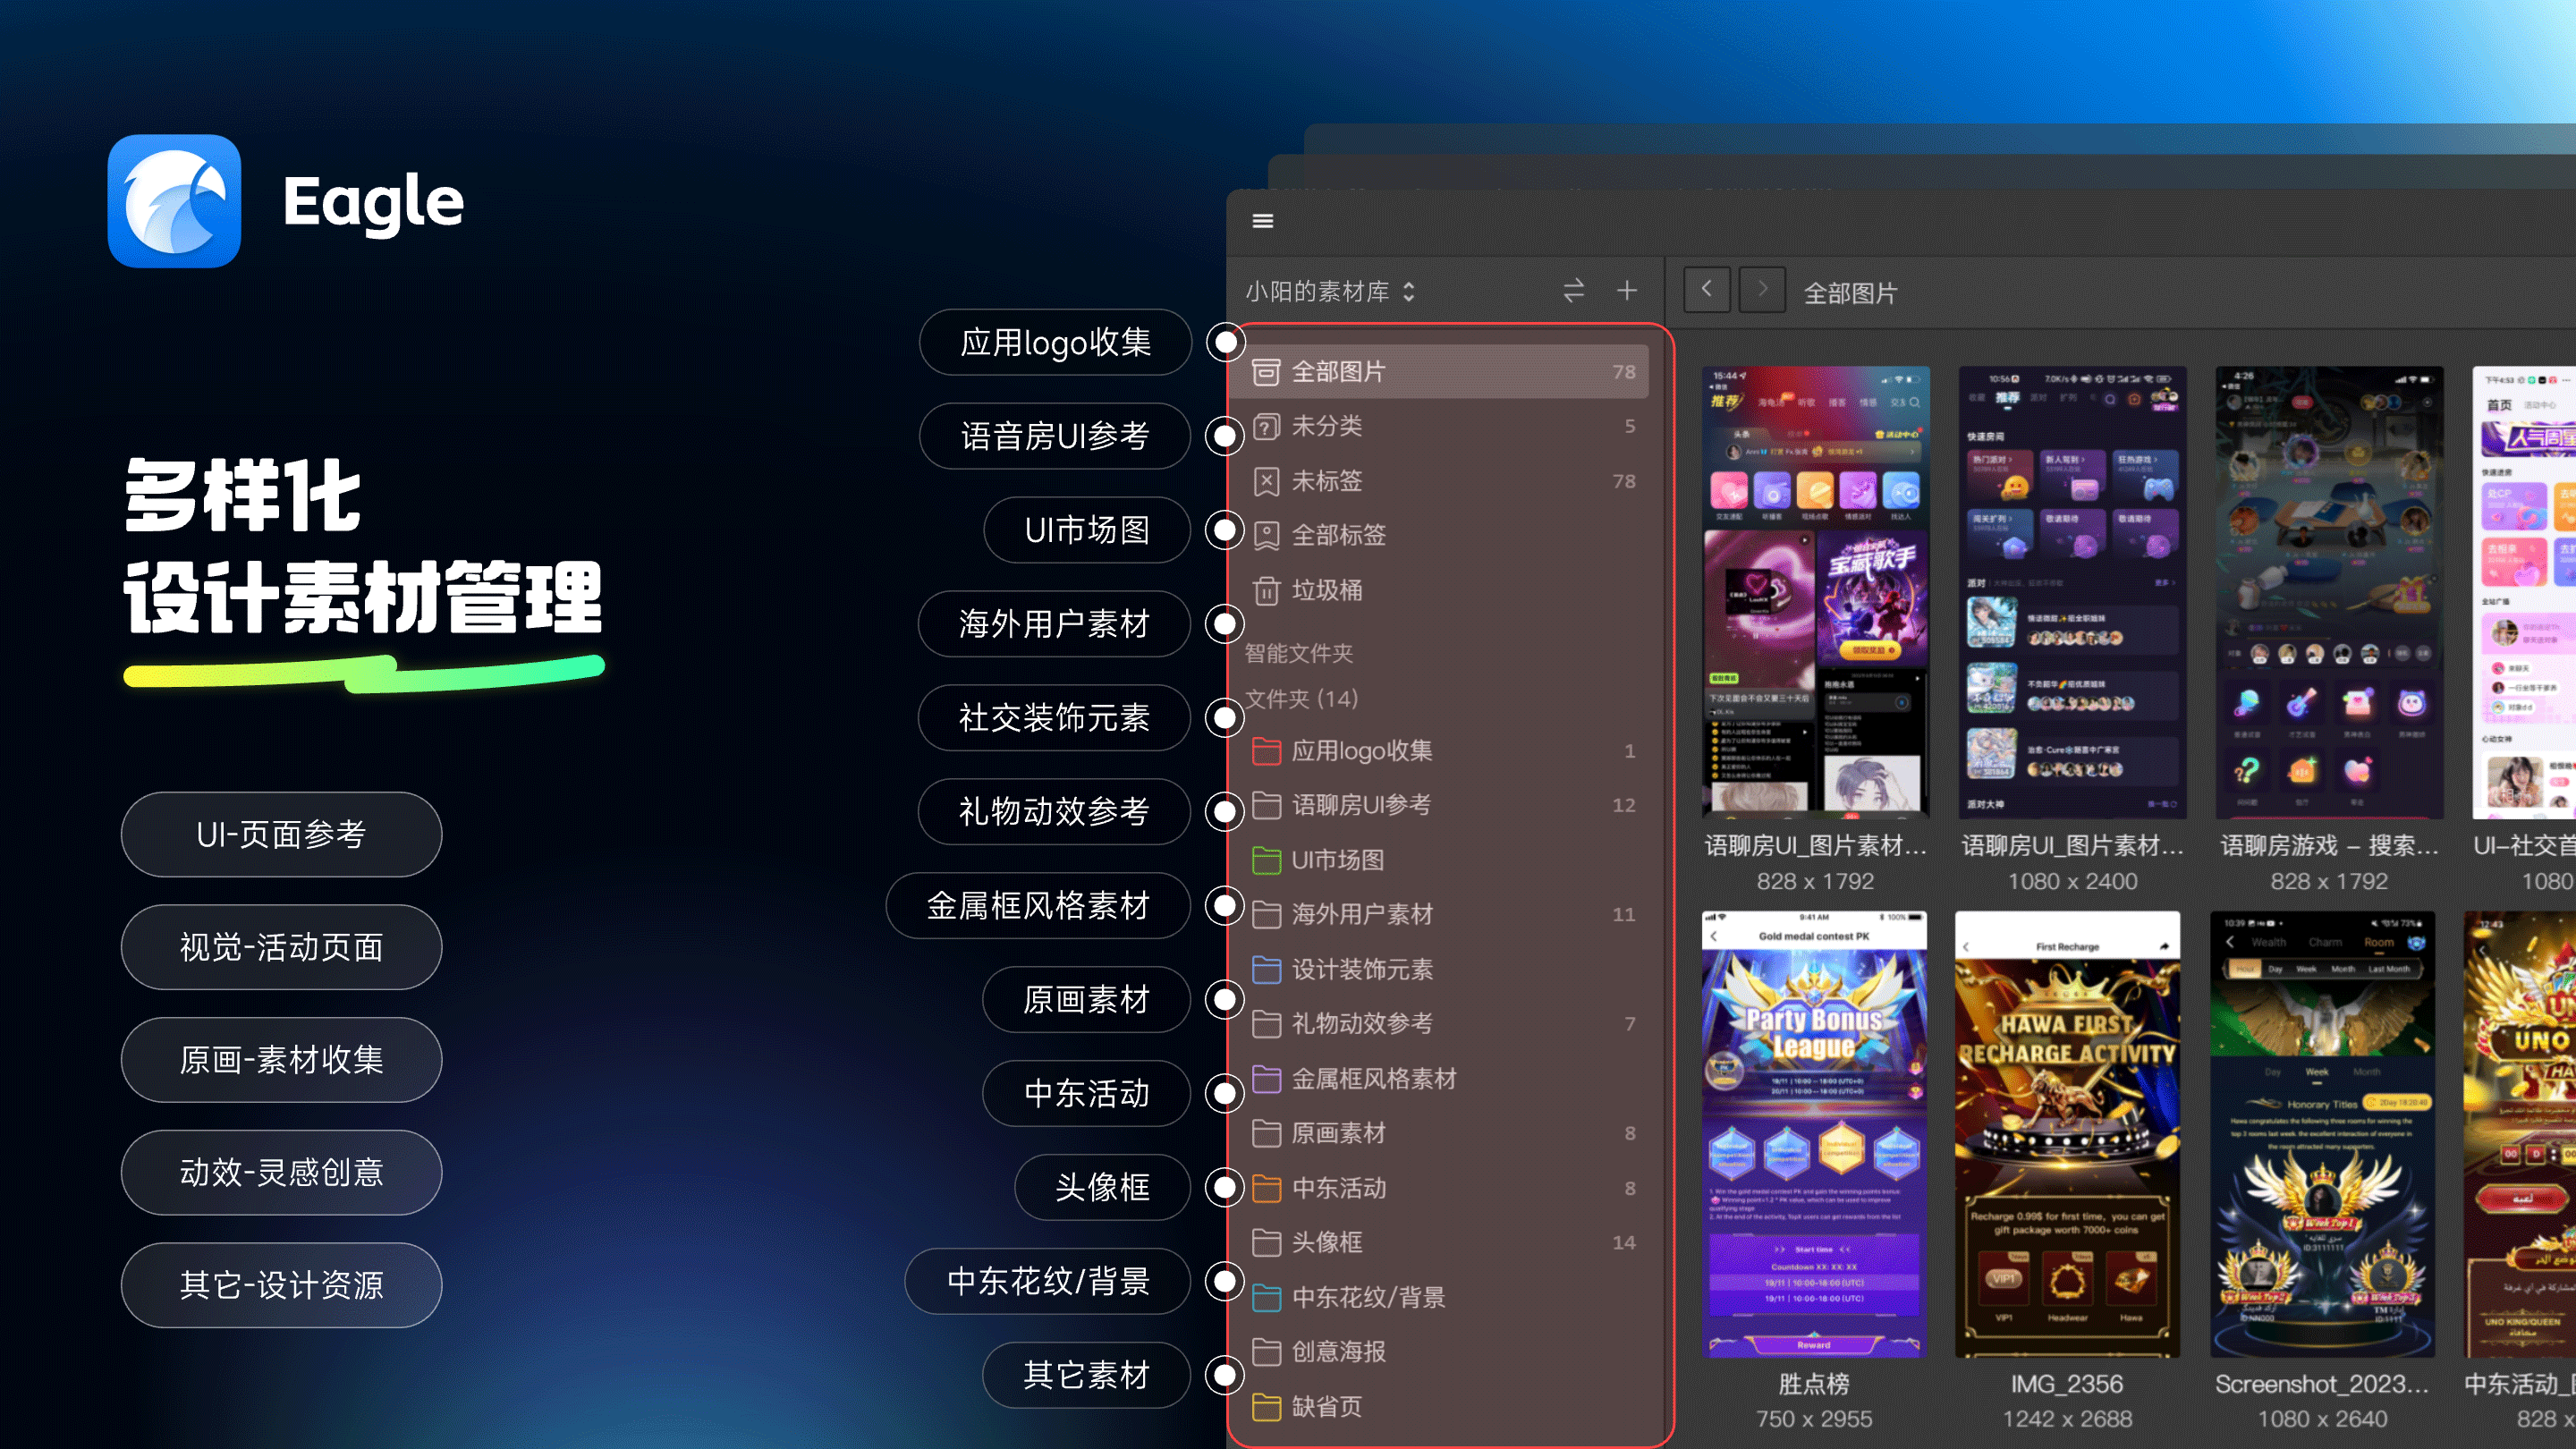Click the 视觉-活动页面 pill button
This screenshot has height=1449, width=2576.
(x=281, y=947)
